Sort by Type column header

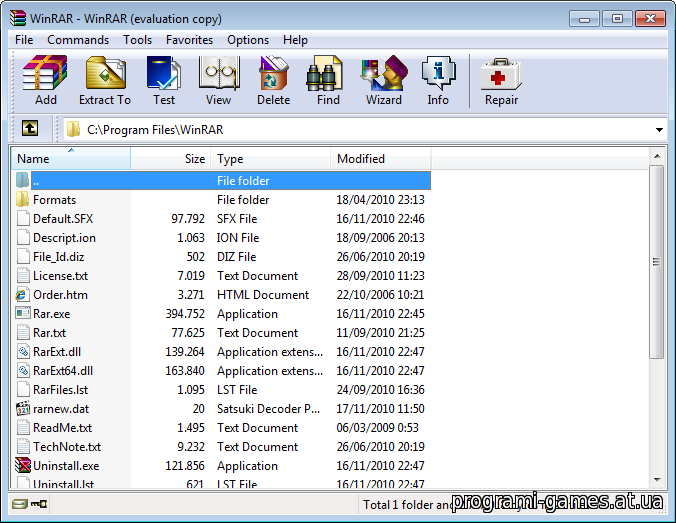[x=271, y=158]
